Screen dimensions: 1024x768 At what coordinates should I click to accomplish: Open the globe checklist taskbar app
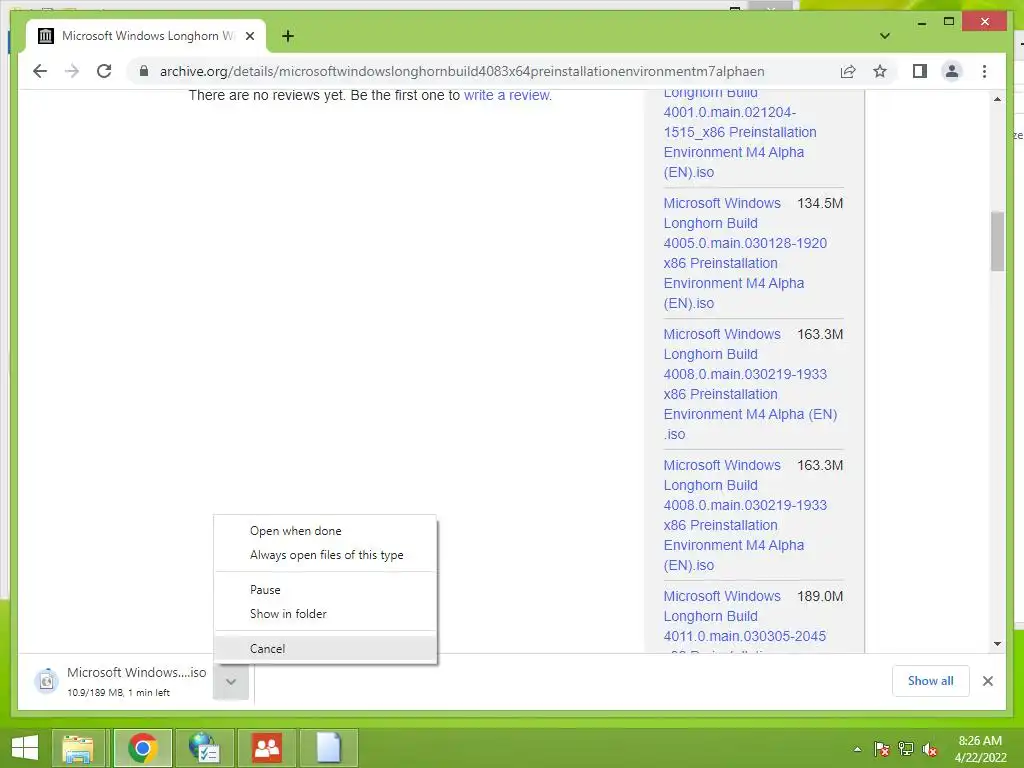[x=204, y=748]
